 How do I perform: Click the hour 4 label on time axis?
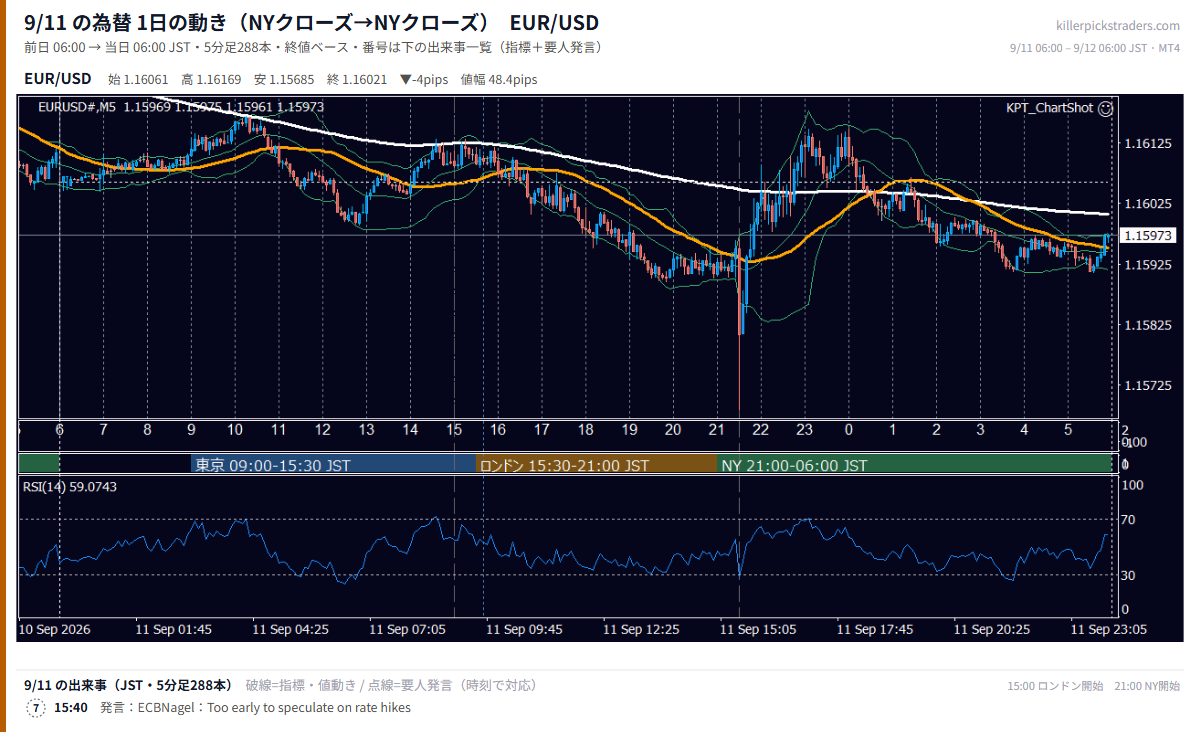pyautogui.click(x=1024, y=430)
